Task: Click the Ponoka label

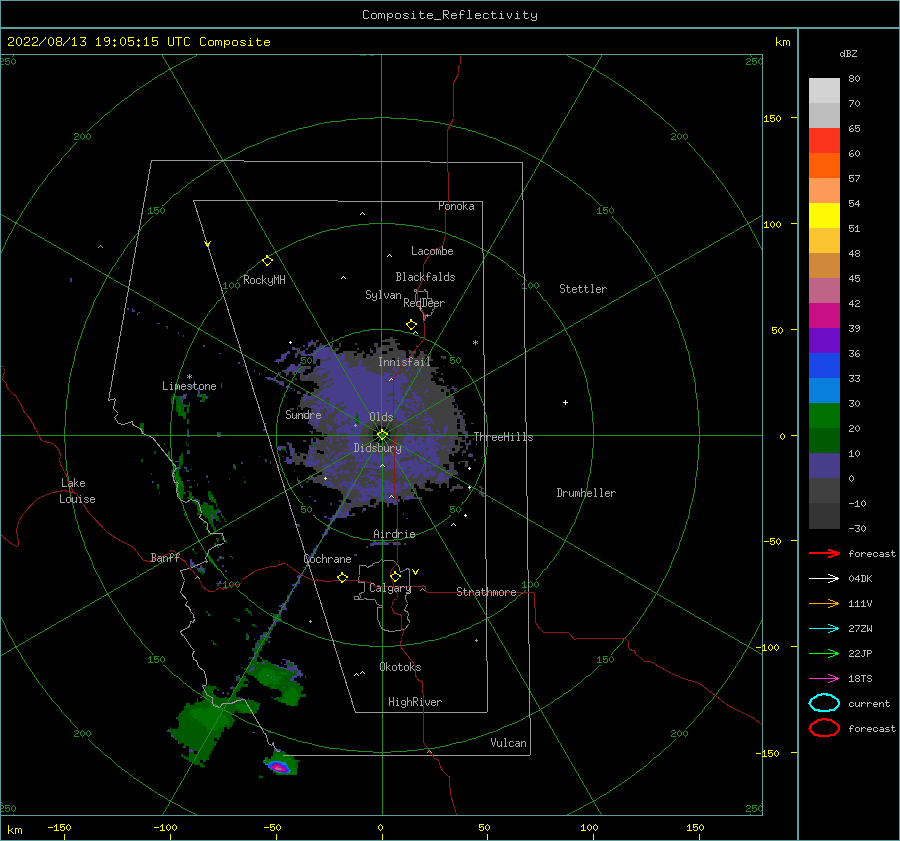Action: 456,206
